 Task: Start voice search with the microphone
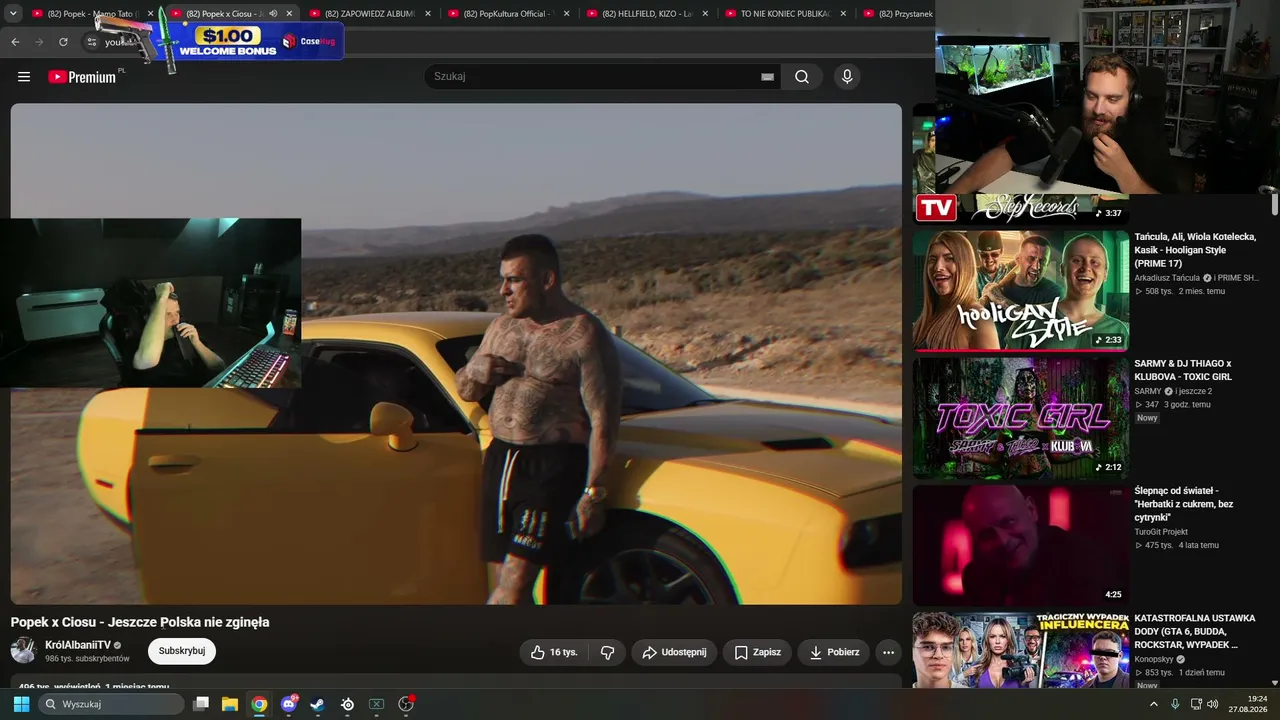point(847,77)
